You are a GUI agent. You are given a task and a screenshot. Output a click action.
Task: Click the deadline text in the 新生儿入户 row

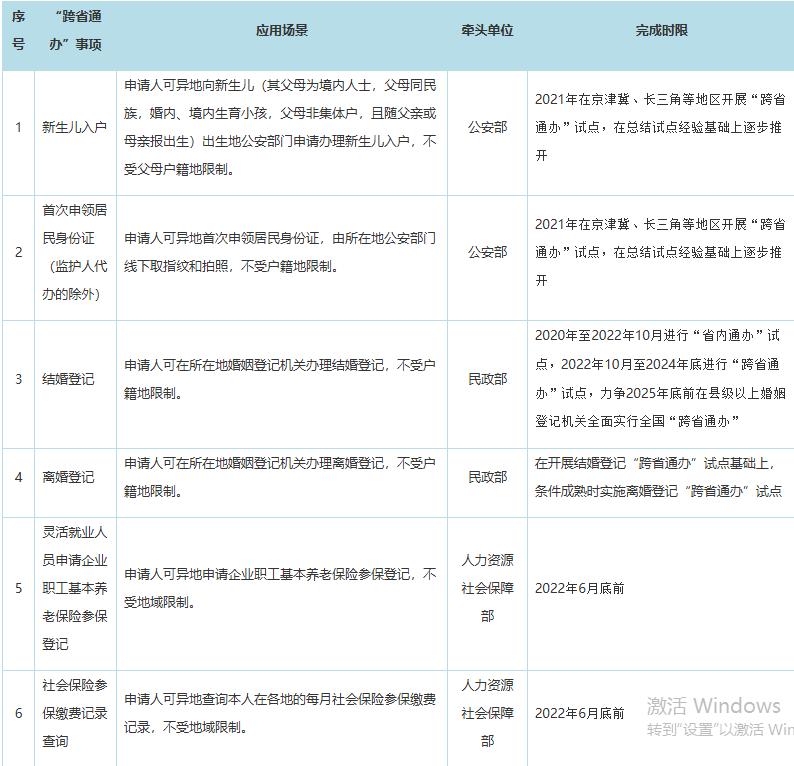click(x=660, y=127)
